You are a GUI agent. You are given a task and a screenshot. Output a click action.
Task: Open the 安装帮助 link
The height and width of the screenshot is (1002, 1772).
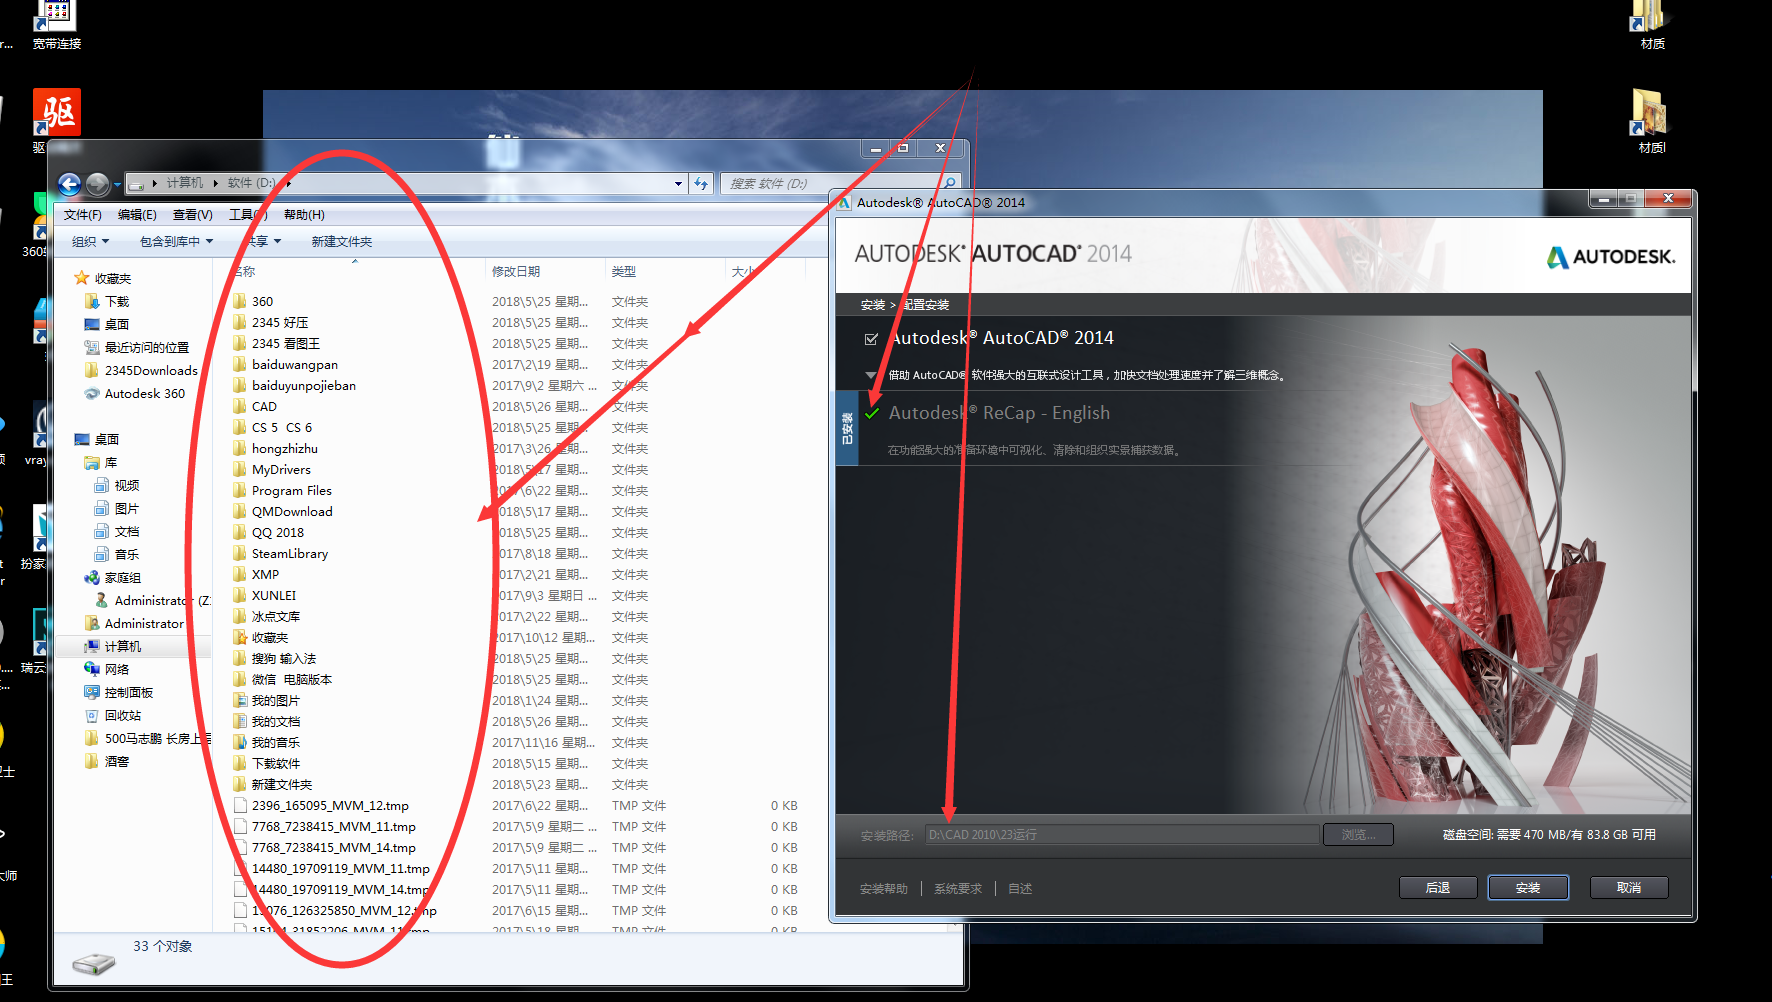tap(884, 888)
